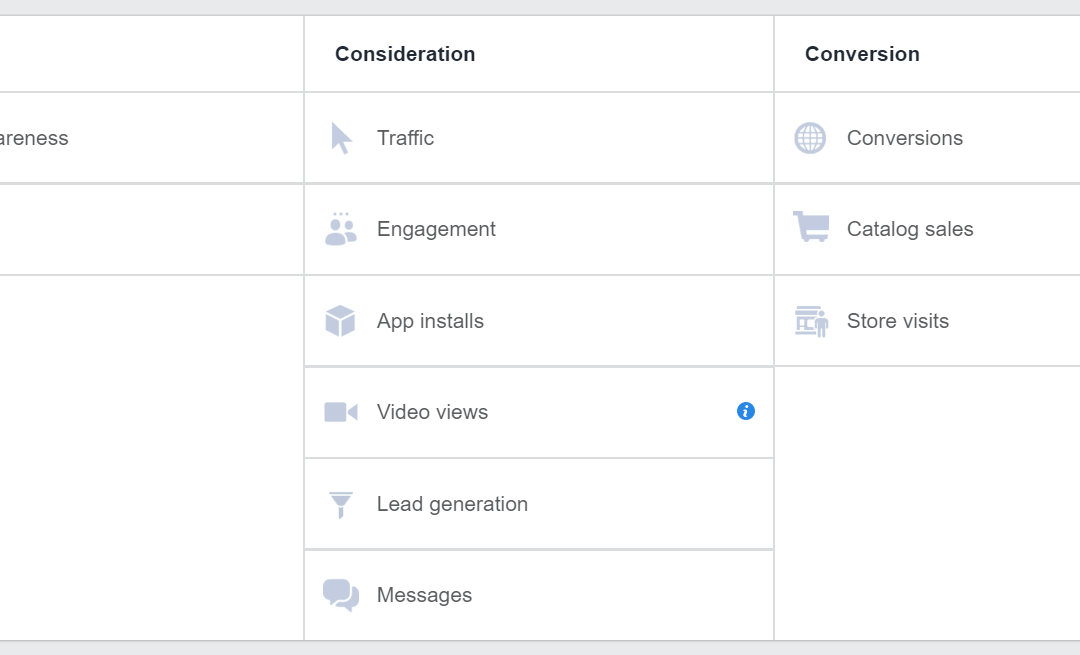Click the Traffic cursor arrow icon
The height and width of the screenshot is (655, 1080).
341,138
